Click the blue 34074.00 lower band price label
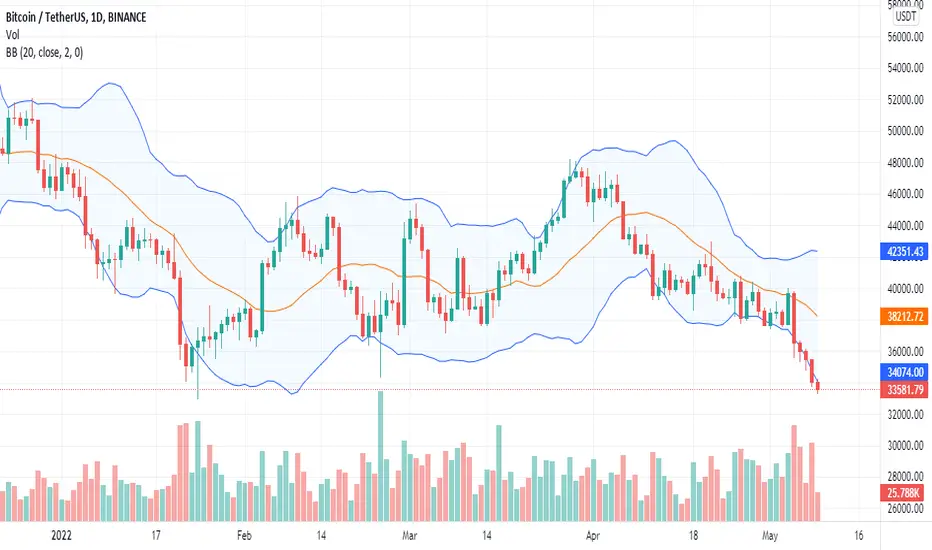The width and height of the screenshot is (932, 550). click(x=903, y=372)
